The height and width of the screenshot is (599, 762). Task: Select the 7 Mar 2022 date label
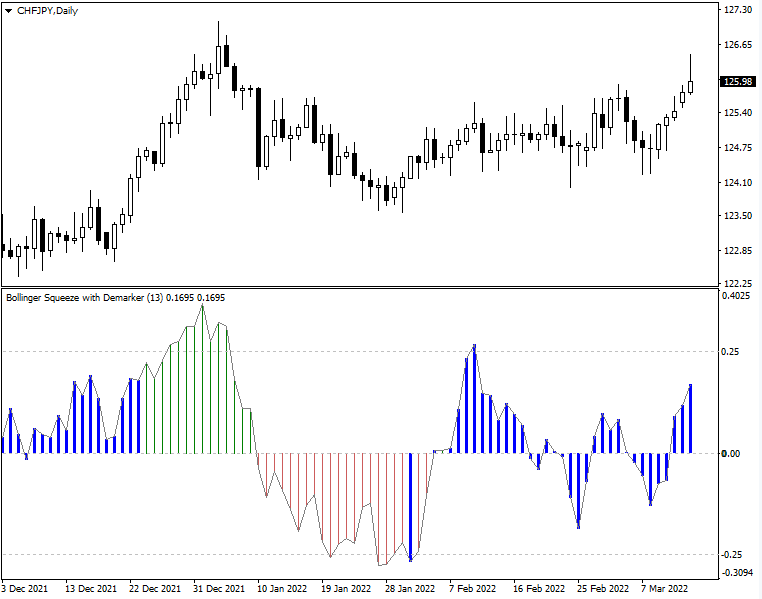pos(664,588)
